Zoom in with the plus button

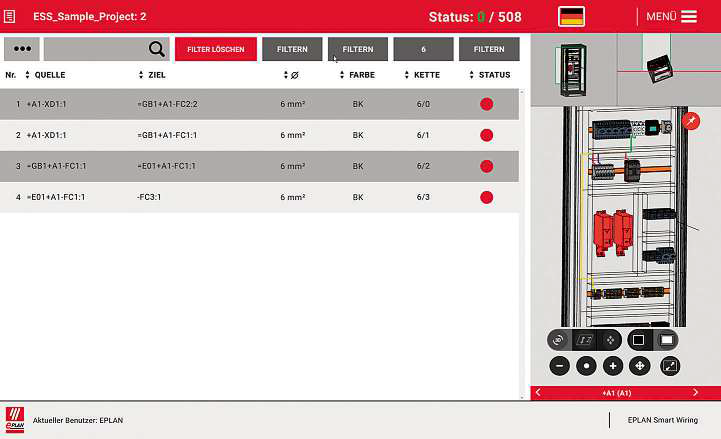click(x=613, y=366)
